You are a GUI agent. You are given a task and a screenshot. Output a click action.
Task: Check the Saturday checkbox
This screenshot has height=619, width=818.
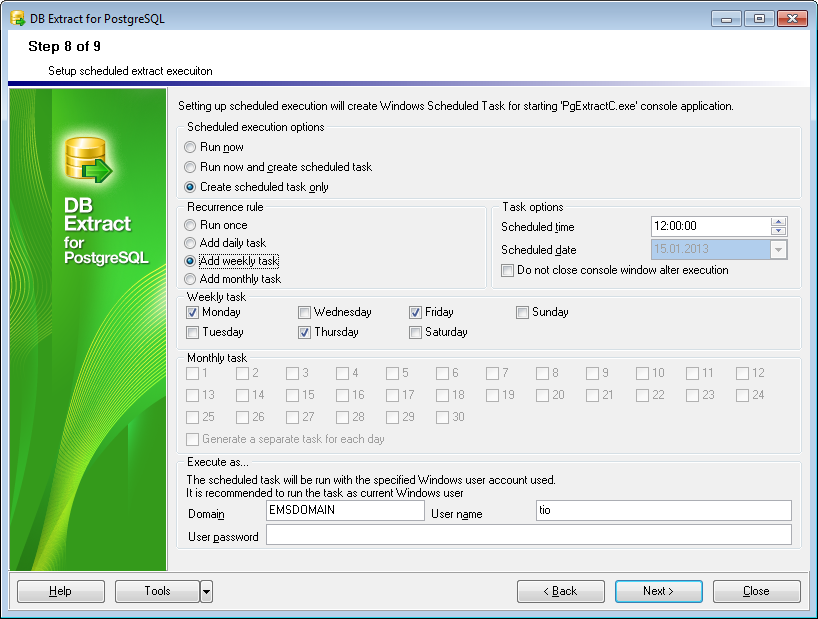415,332
